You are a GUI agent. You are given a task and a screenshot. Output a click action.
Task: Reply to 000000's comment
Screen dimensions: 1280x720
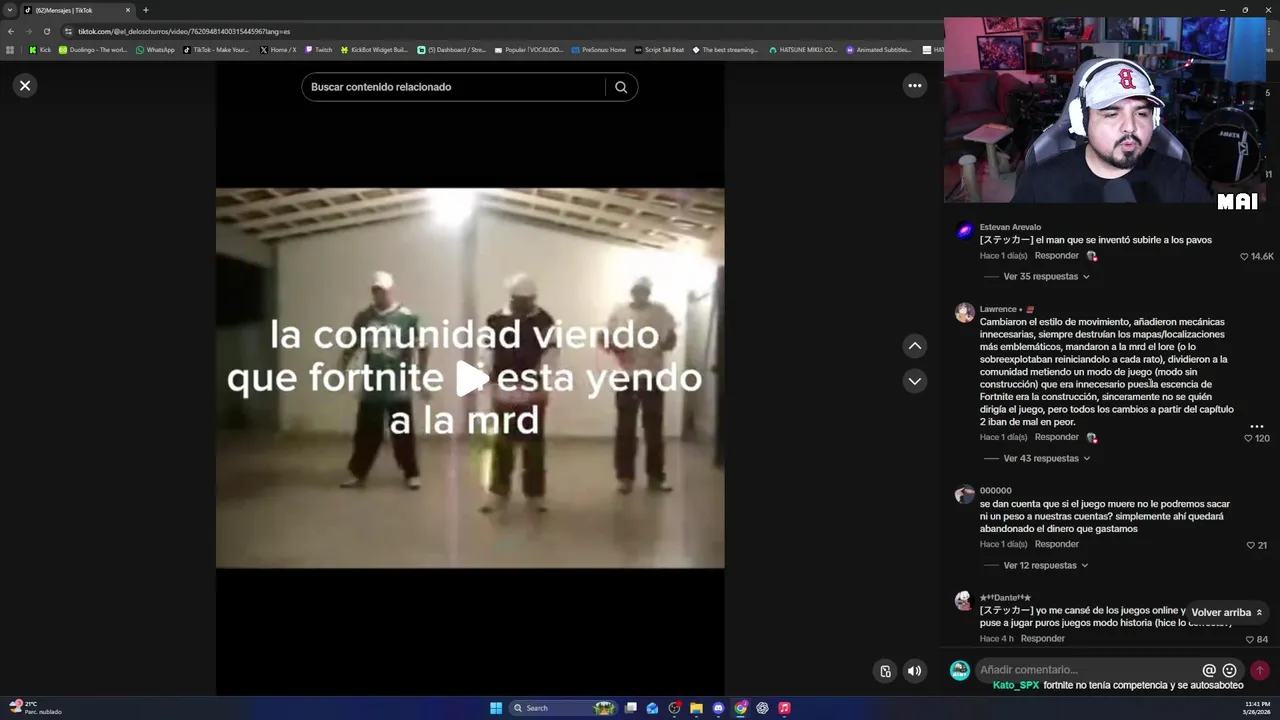pyautogui.click(x=1056, y=544)
